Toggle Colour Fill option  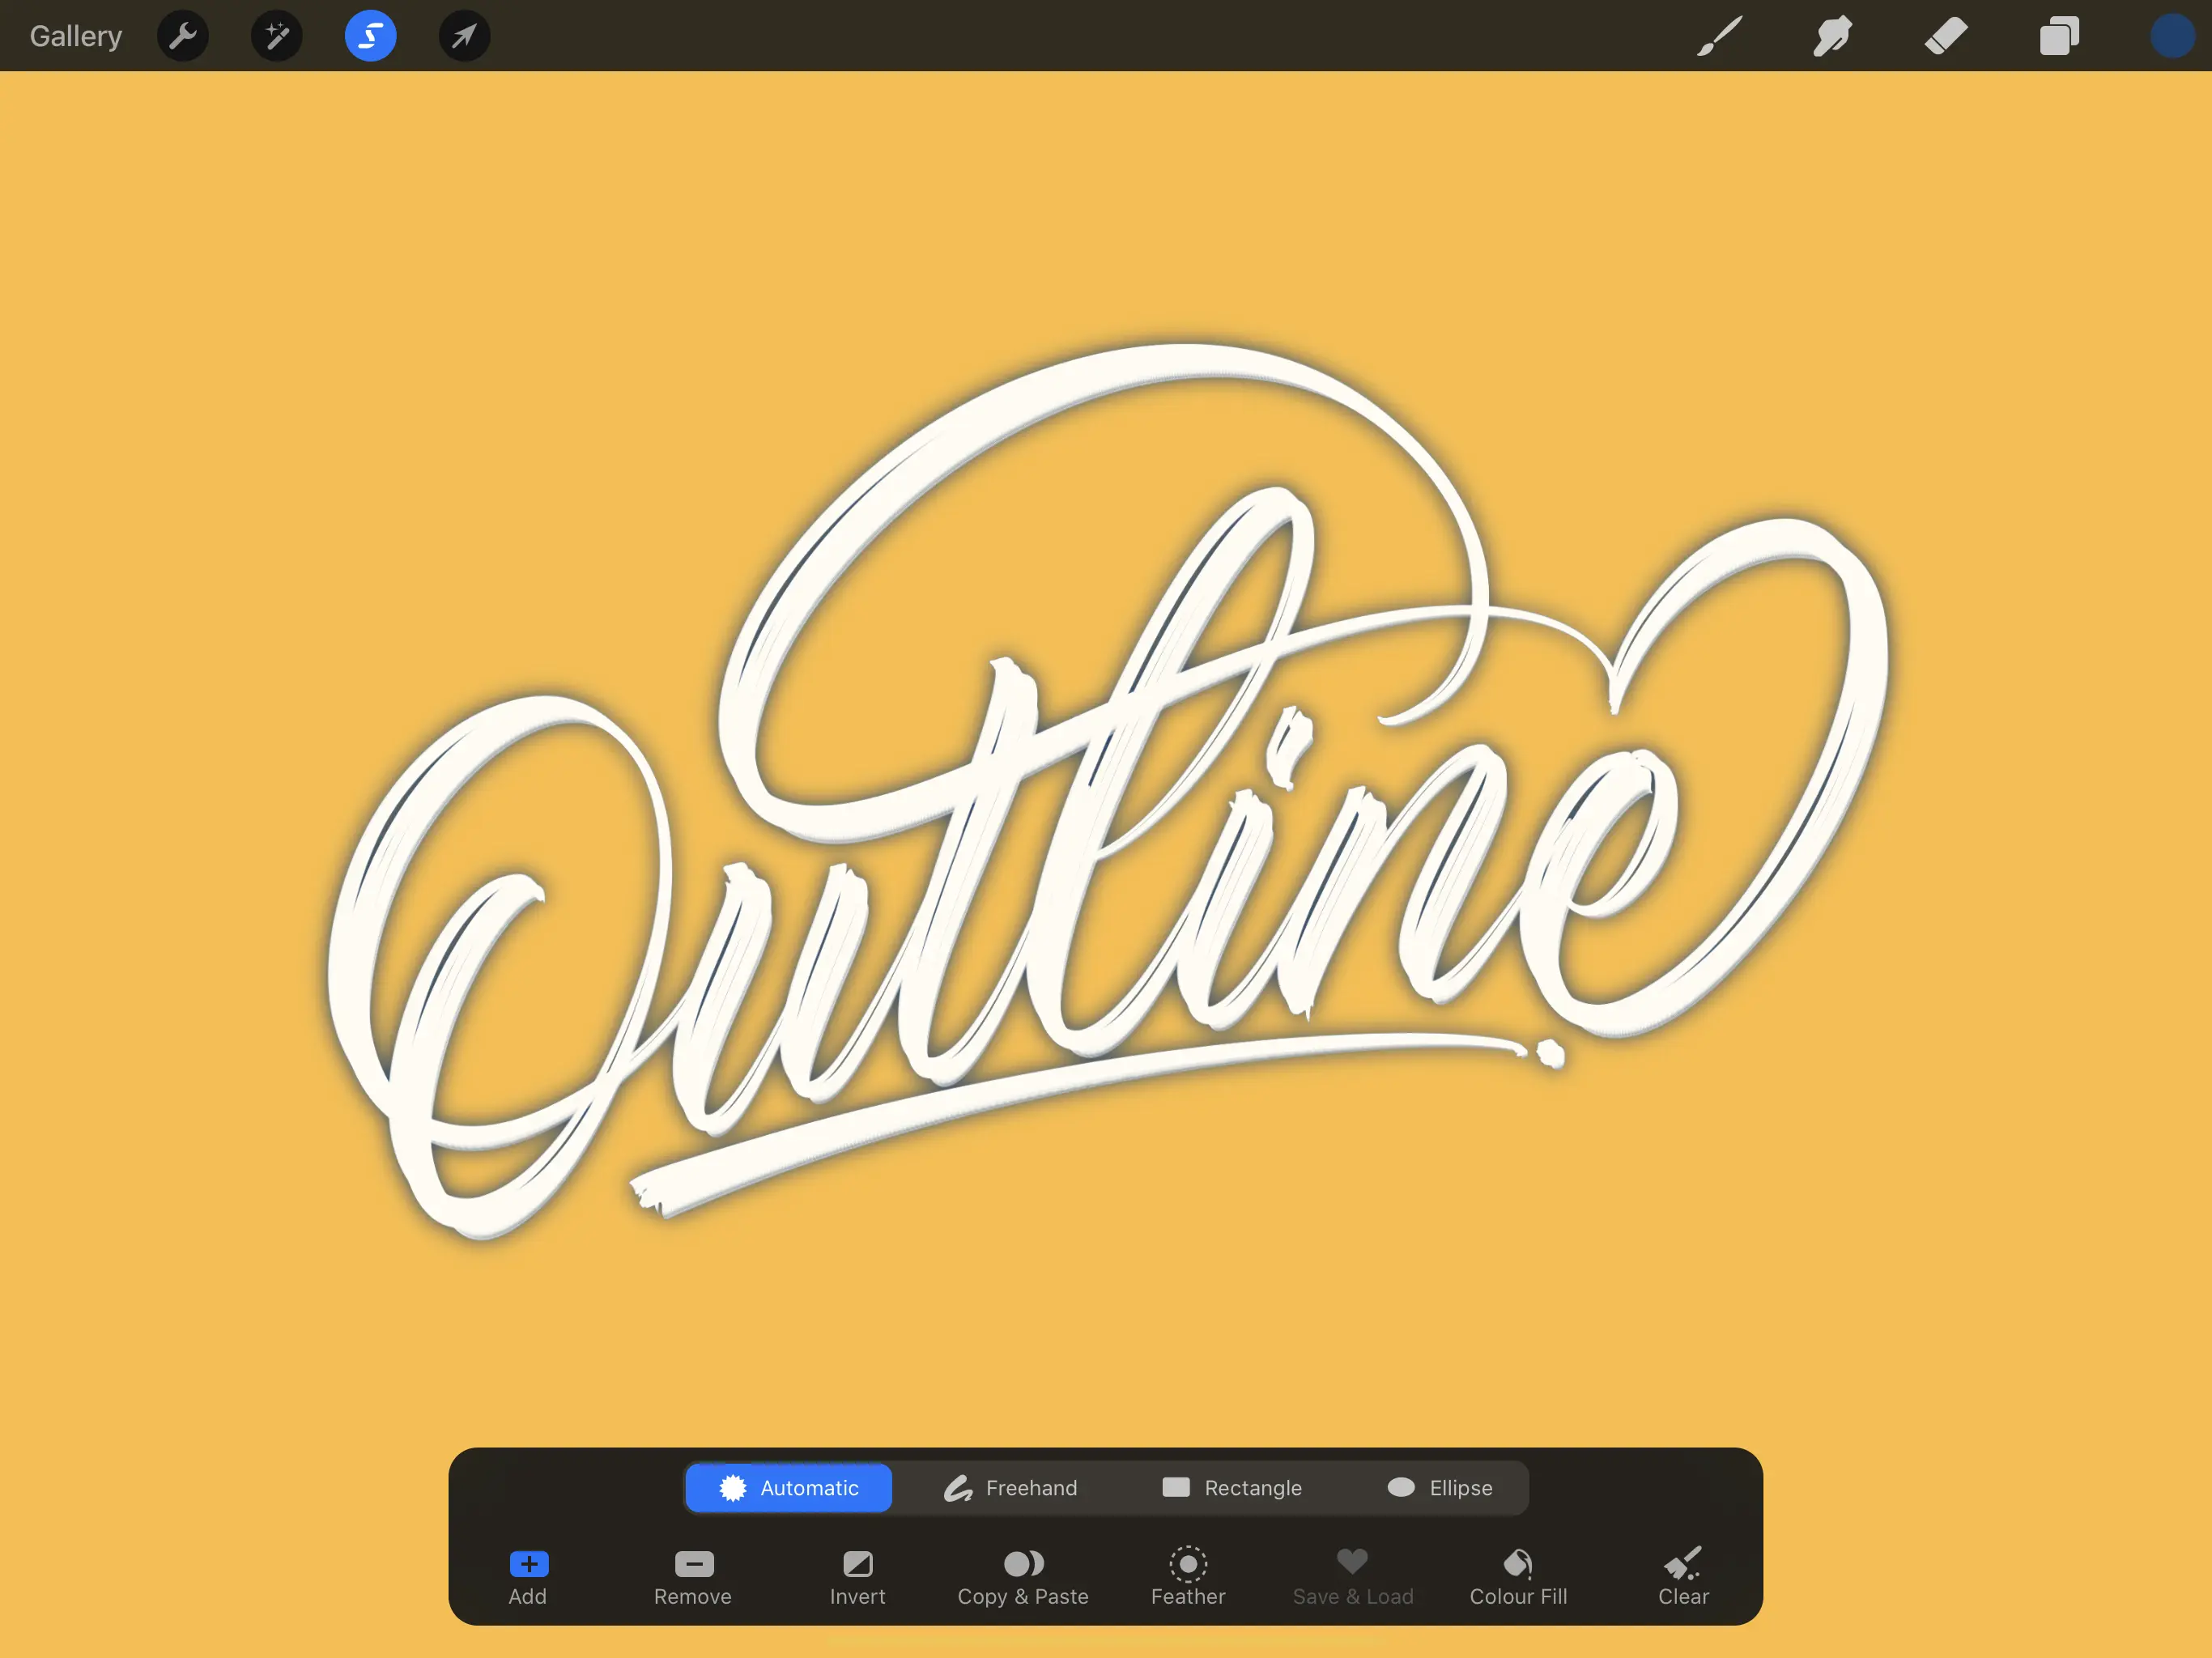[1518, 1578]
